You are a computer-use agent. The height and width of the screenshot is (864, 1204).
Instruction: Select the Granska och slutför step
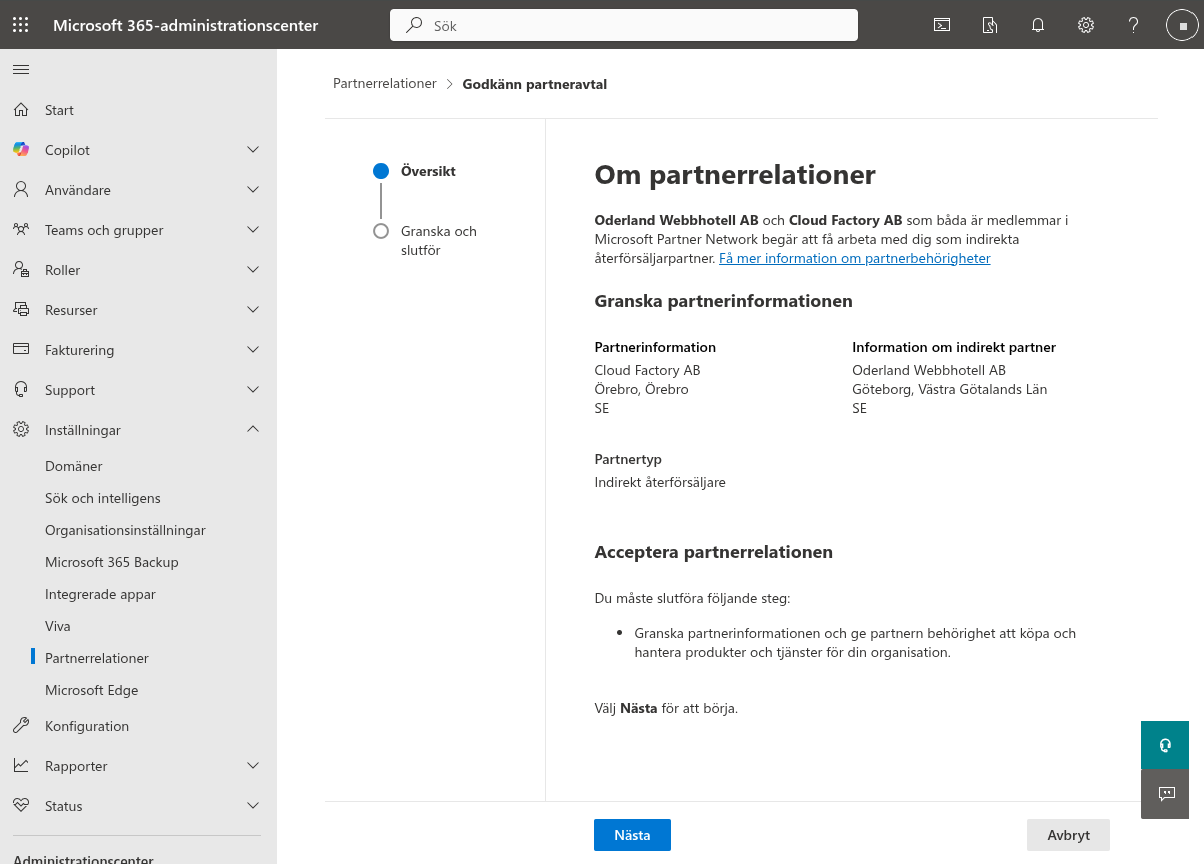click(x=438, y=240)
